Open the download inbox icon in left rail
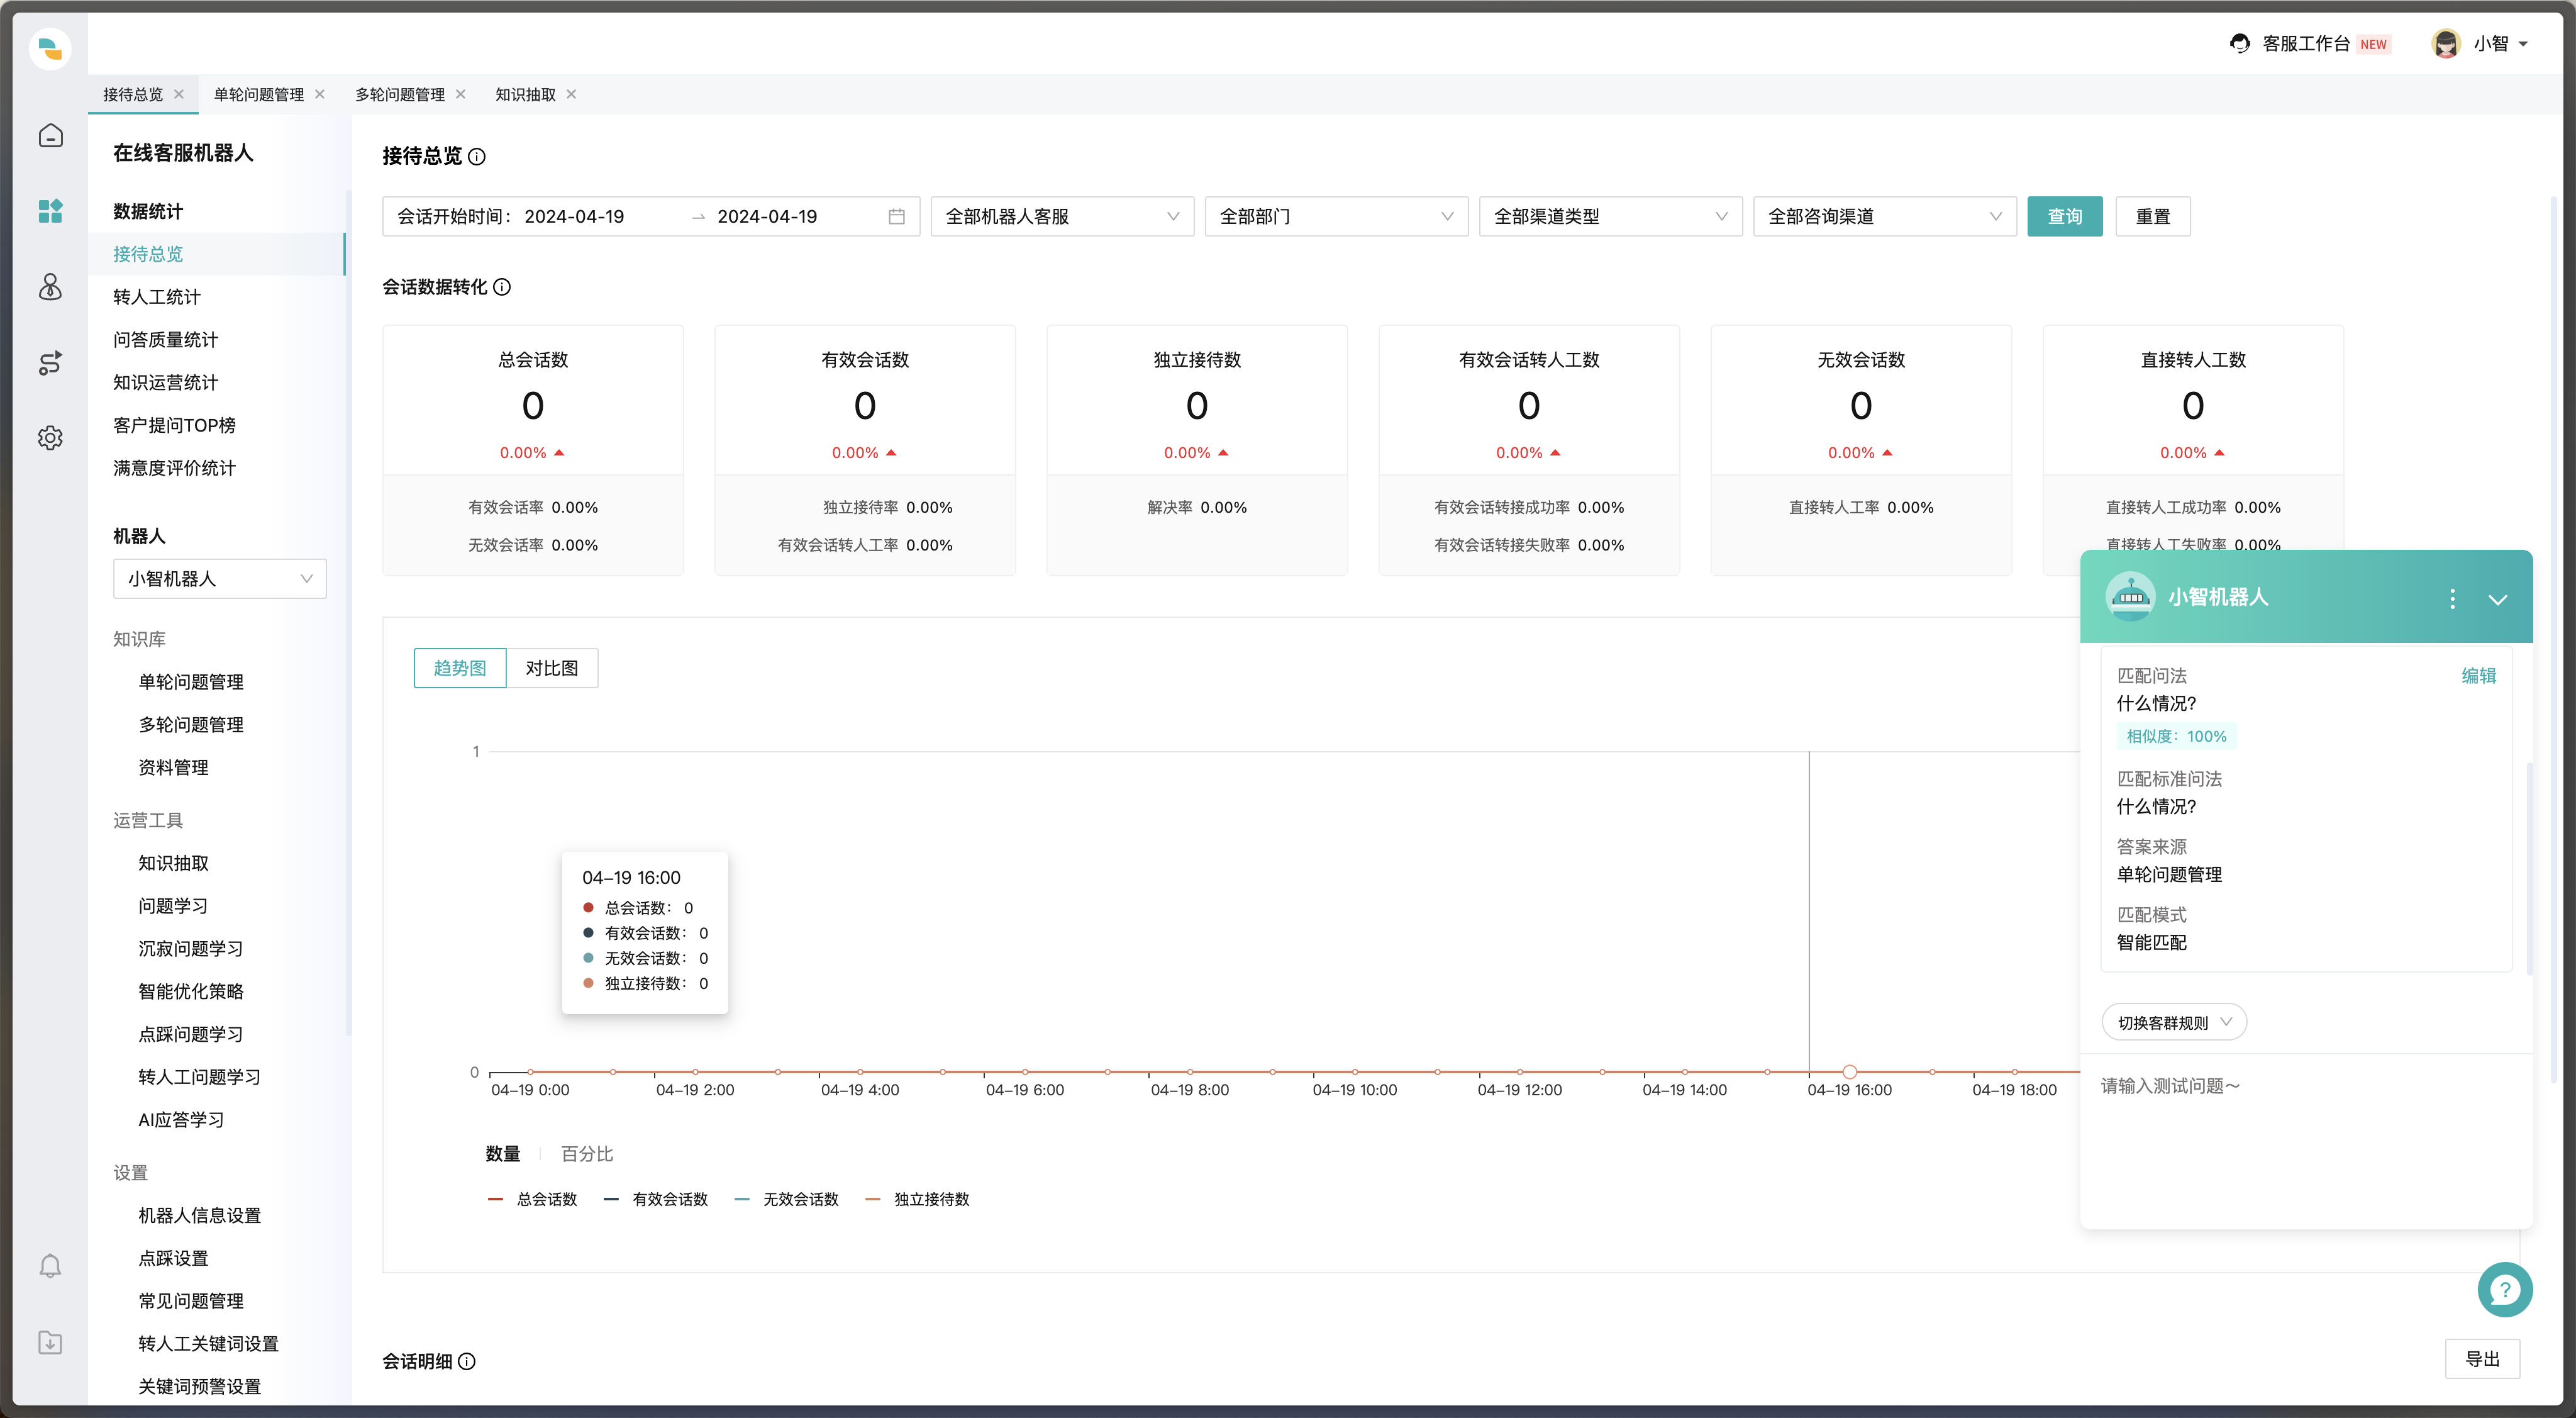Image resolution: width=2576 pixels, height=1418 pixels. [x=50, y=1342]
